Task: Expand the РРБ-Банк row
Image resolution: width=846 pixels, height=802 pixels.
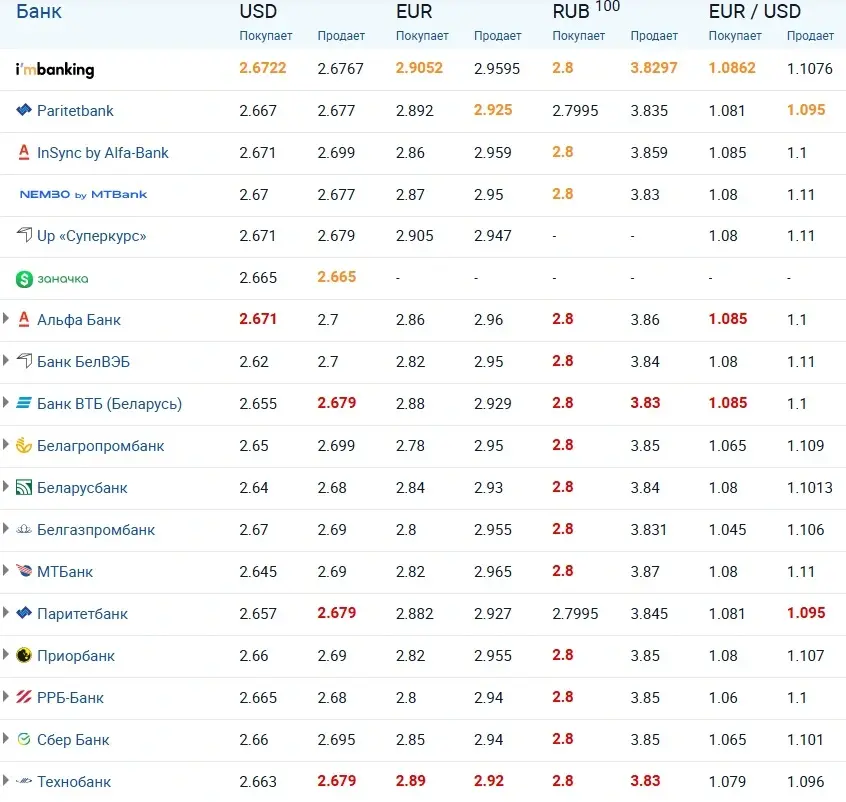Action: click(x=5, y=696)
